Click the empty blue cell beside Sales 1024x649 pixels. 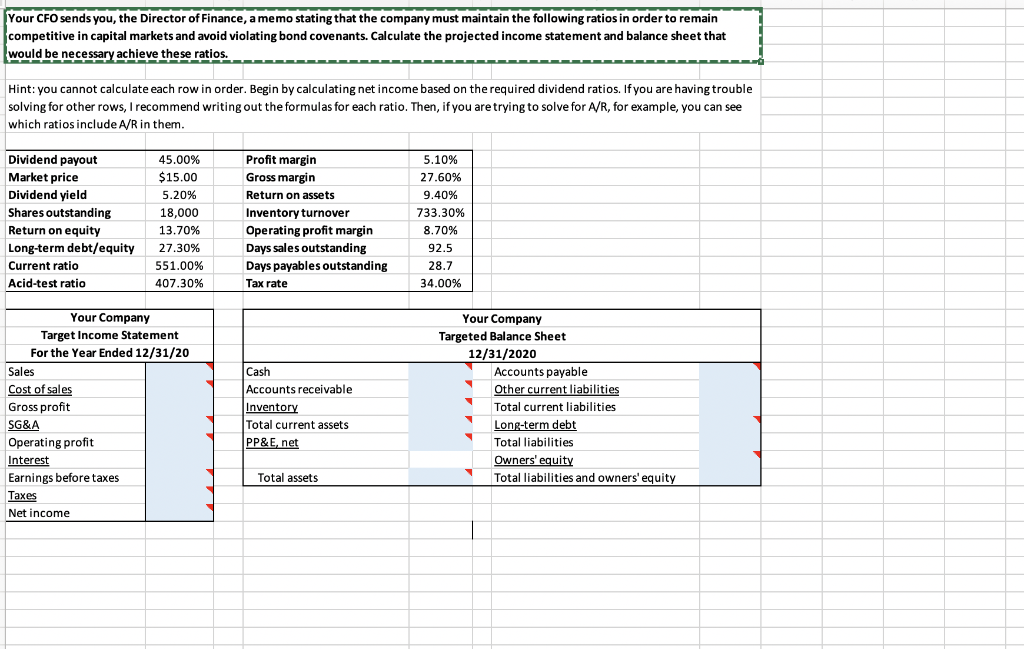(x=180, y=371)
